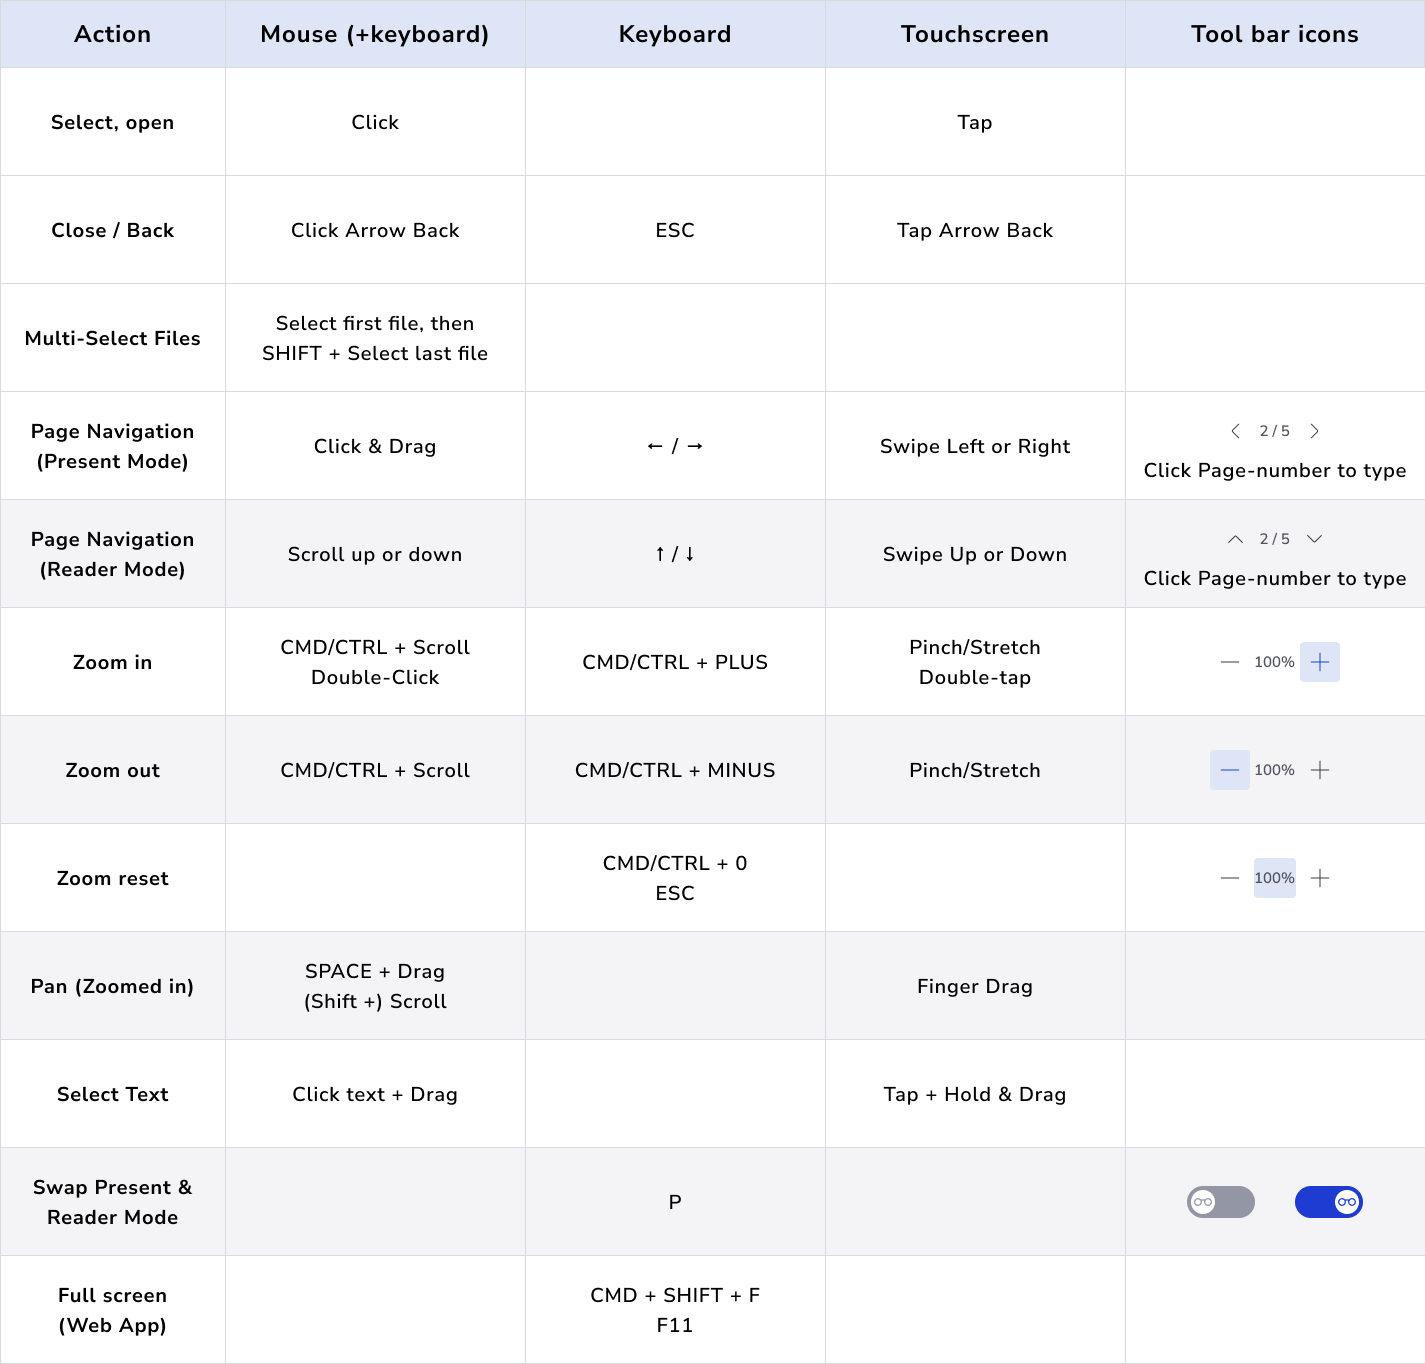
Task: Click the Tool bar icons column header
Action: [1275, 34]
